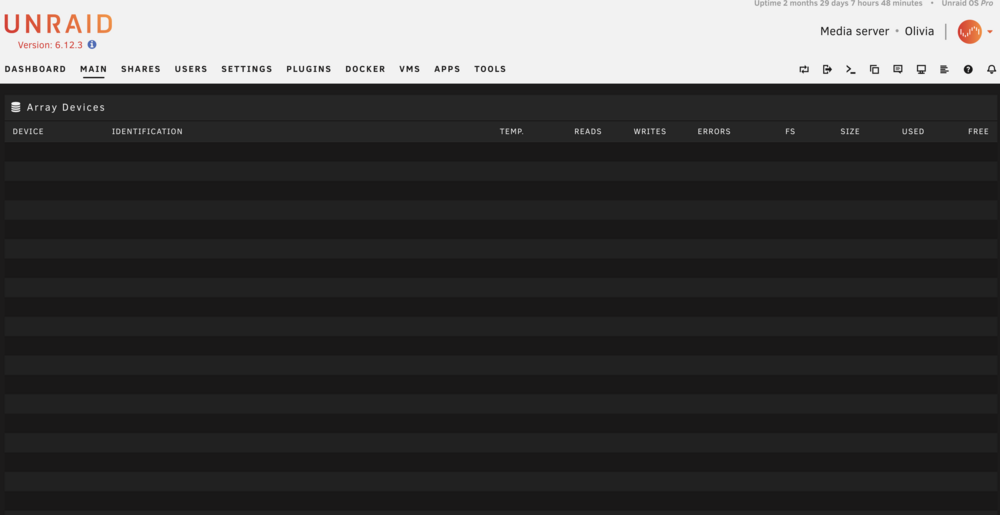Open the Shares tab
1000x515 pixels.
[141, 69]
